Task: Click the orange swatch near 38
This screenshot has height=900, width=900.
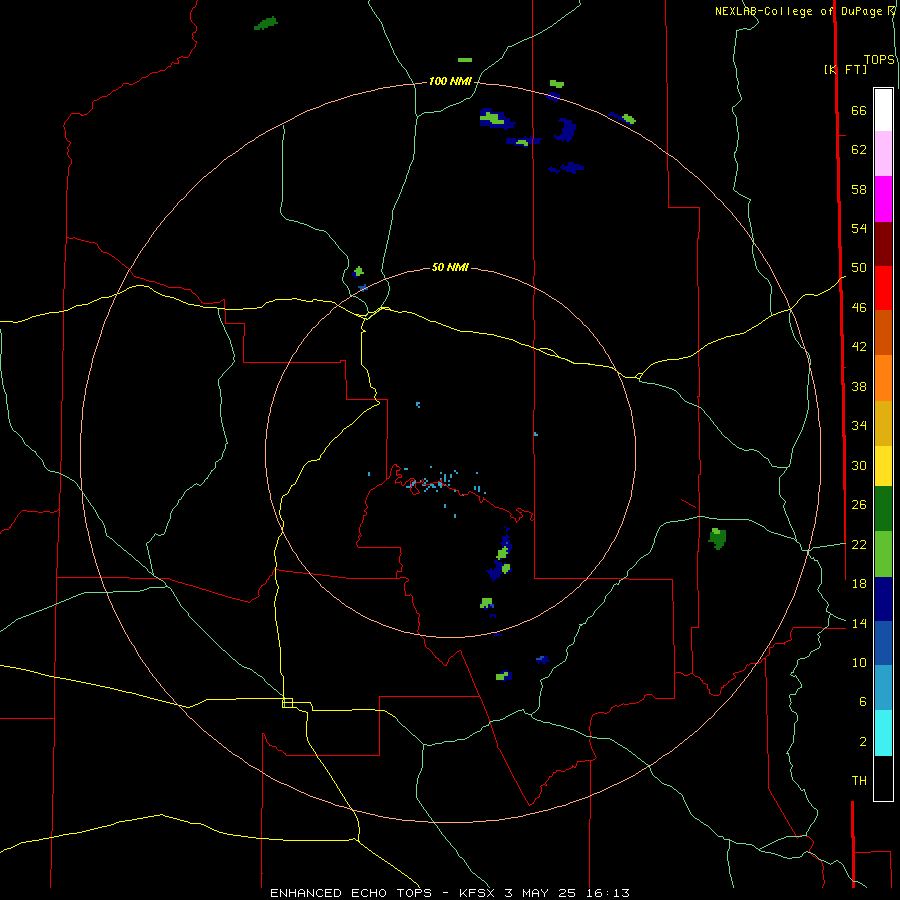Action: point(883,378)
